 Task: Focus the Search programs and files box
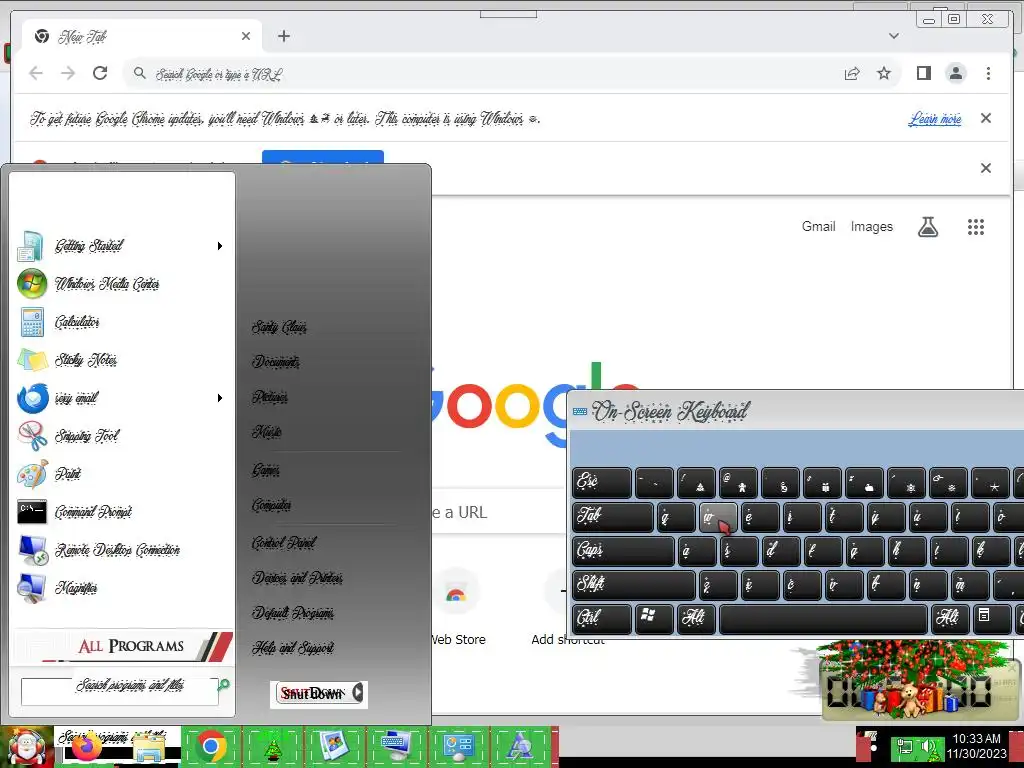click(120, 691)
